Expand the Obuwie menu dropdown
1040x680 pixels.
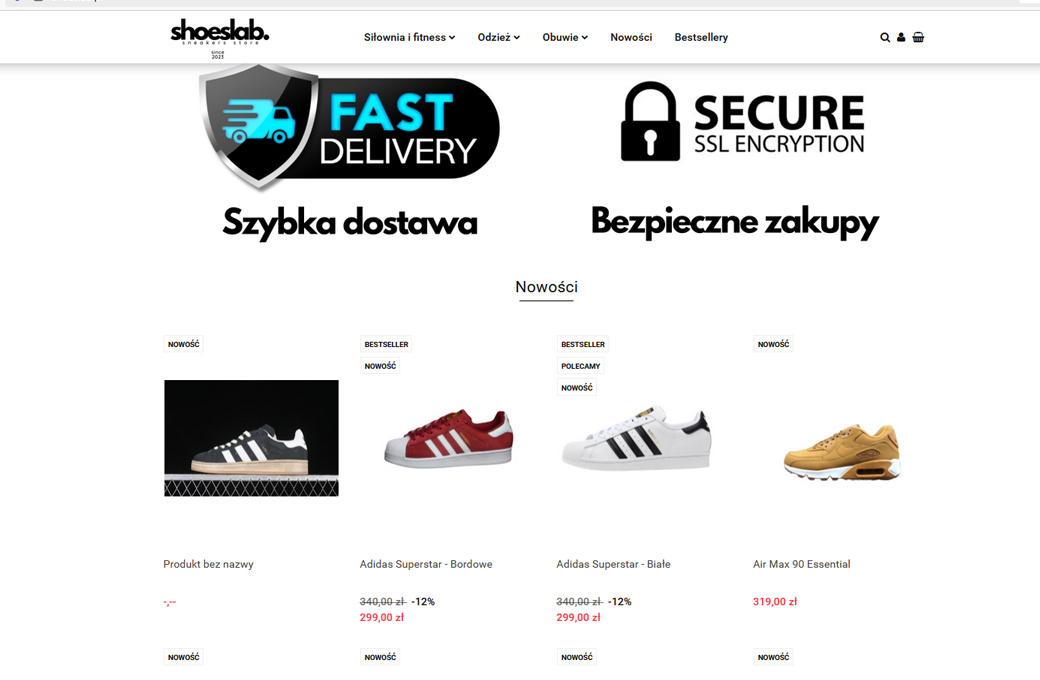(565, 37)
